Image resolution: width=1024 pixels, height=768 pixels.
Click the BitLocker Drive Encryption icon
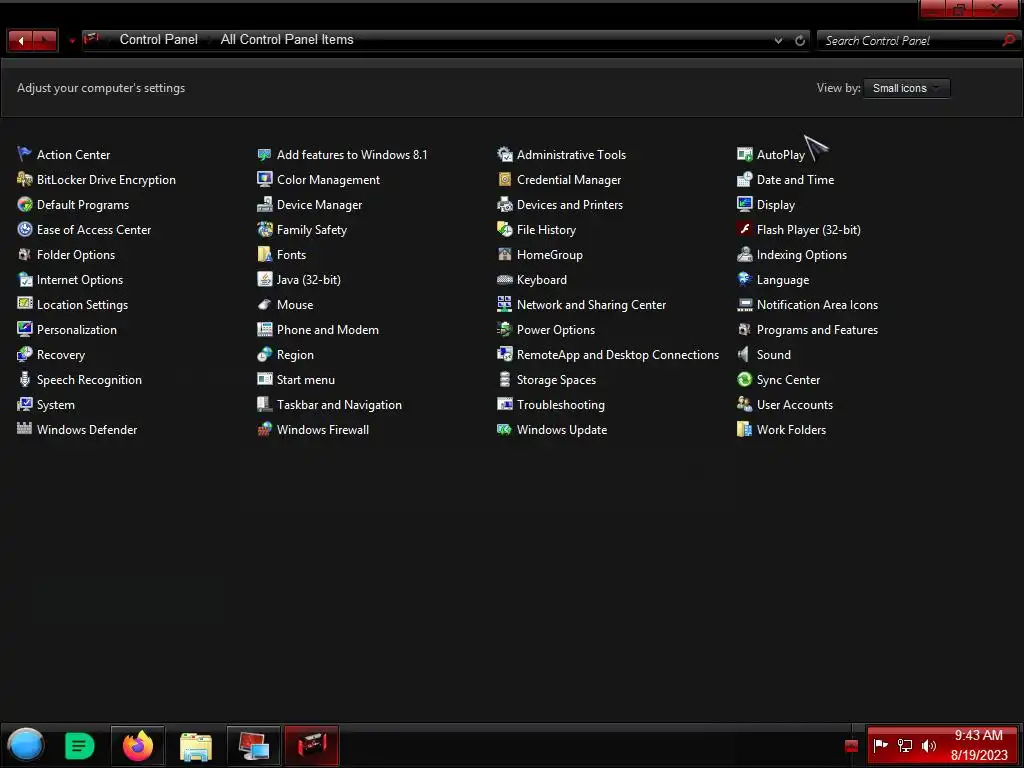point(24,179)
